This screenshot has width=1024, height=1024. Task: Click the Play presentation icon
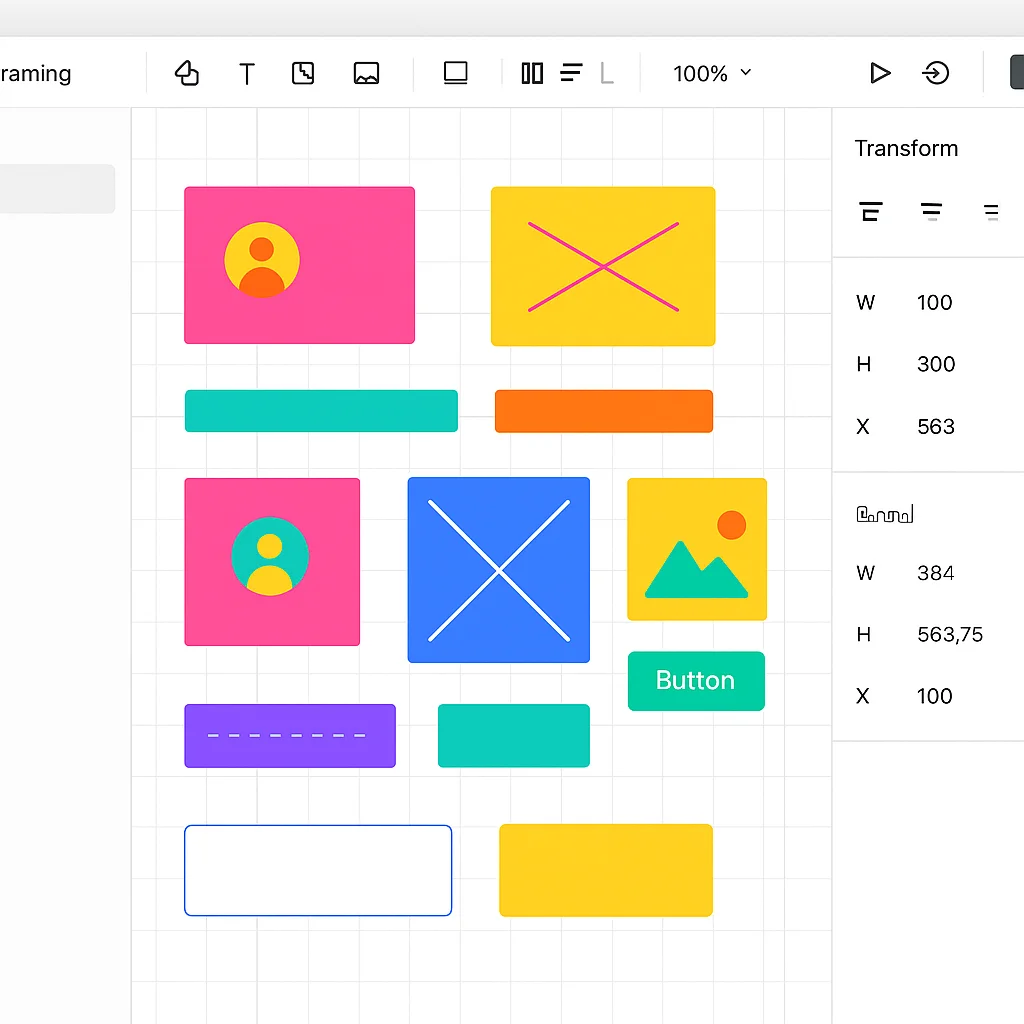[x=880, y=73]
